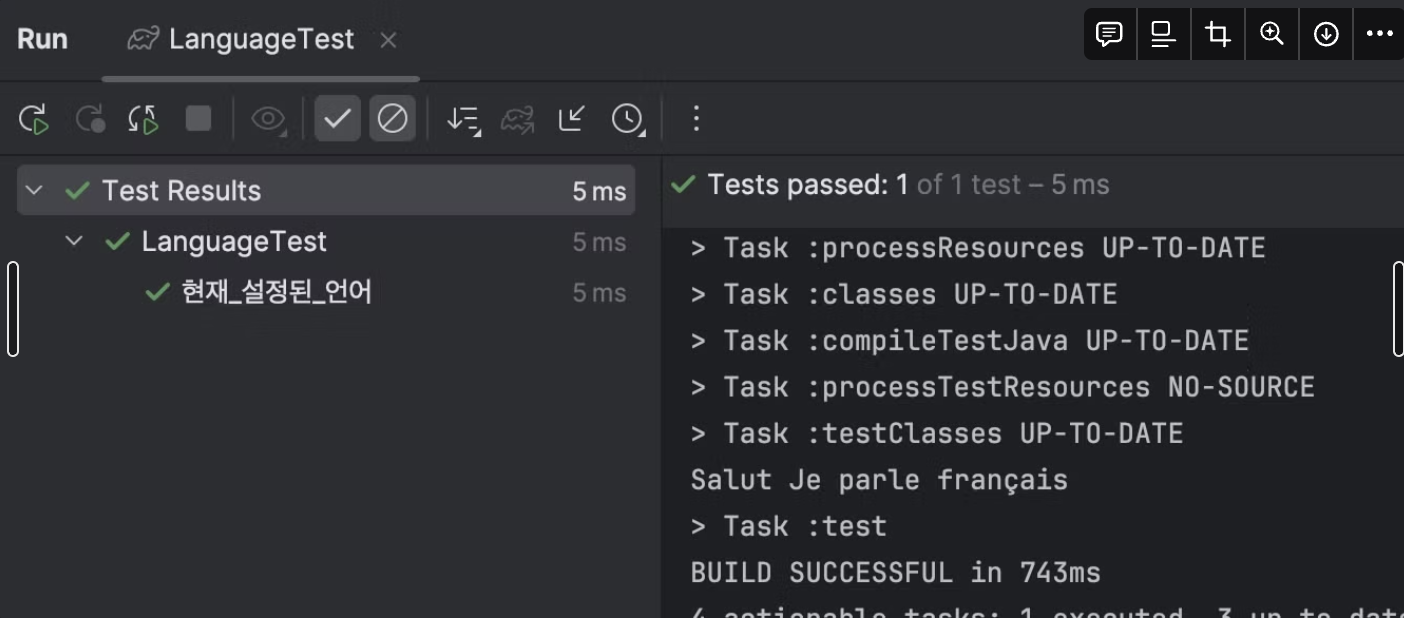Click Rerun Failed Tests icon

coord(90,120)
